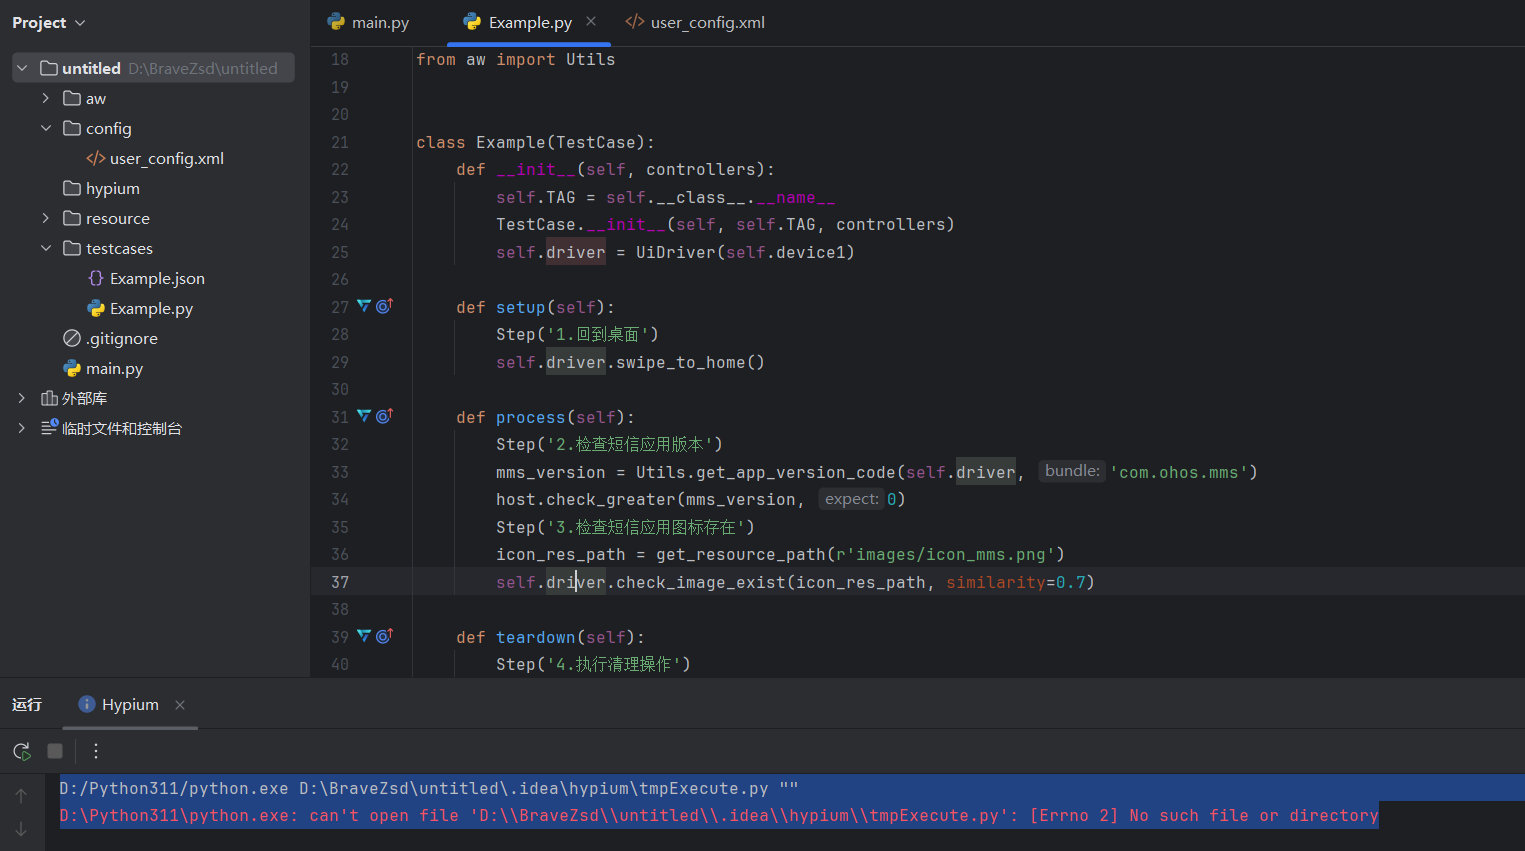
Task: Click the resource folder icon
Action: point(72,218)
